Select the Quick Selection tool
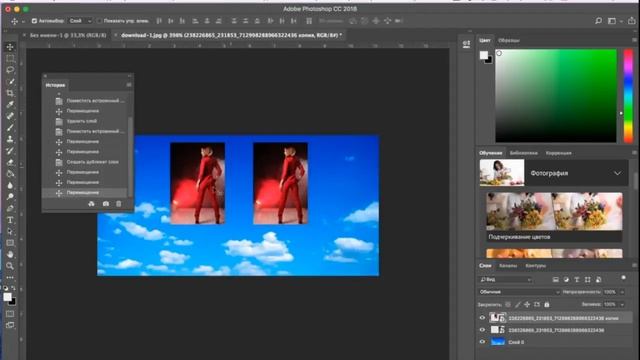 (x=10, y=81)
